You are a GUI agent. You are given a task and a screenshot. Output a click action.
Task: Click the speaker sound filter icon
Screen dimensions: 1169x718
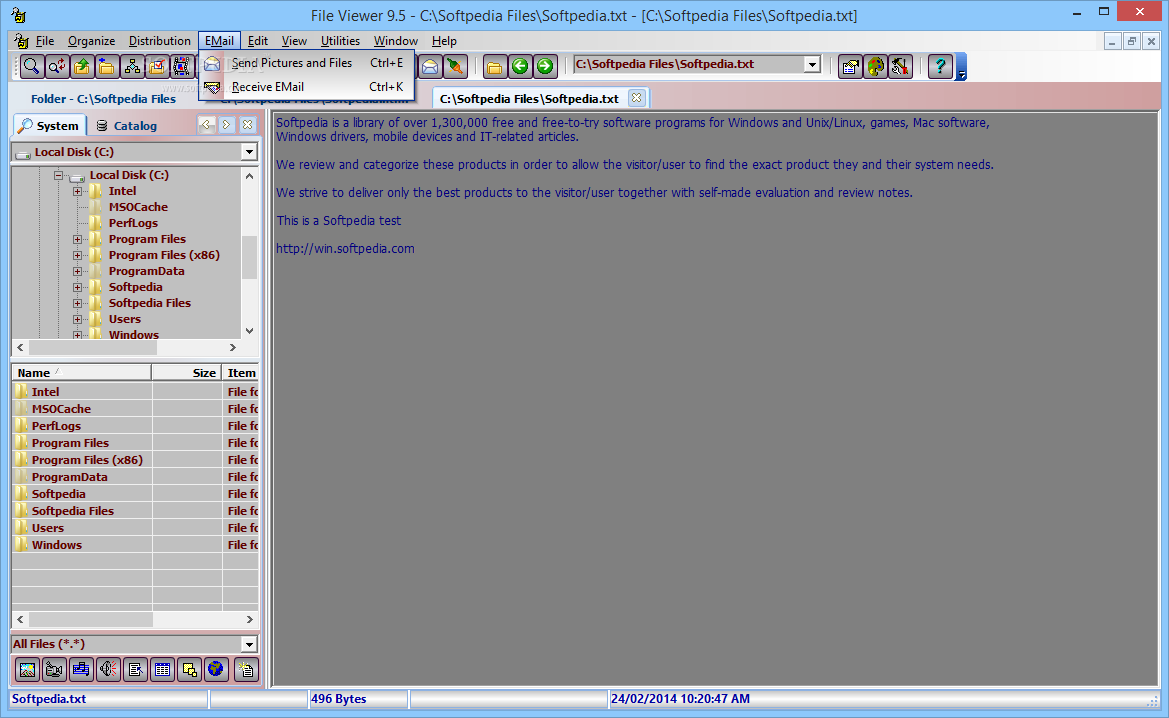tap(108, 670)
